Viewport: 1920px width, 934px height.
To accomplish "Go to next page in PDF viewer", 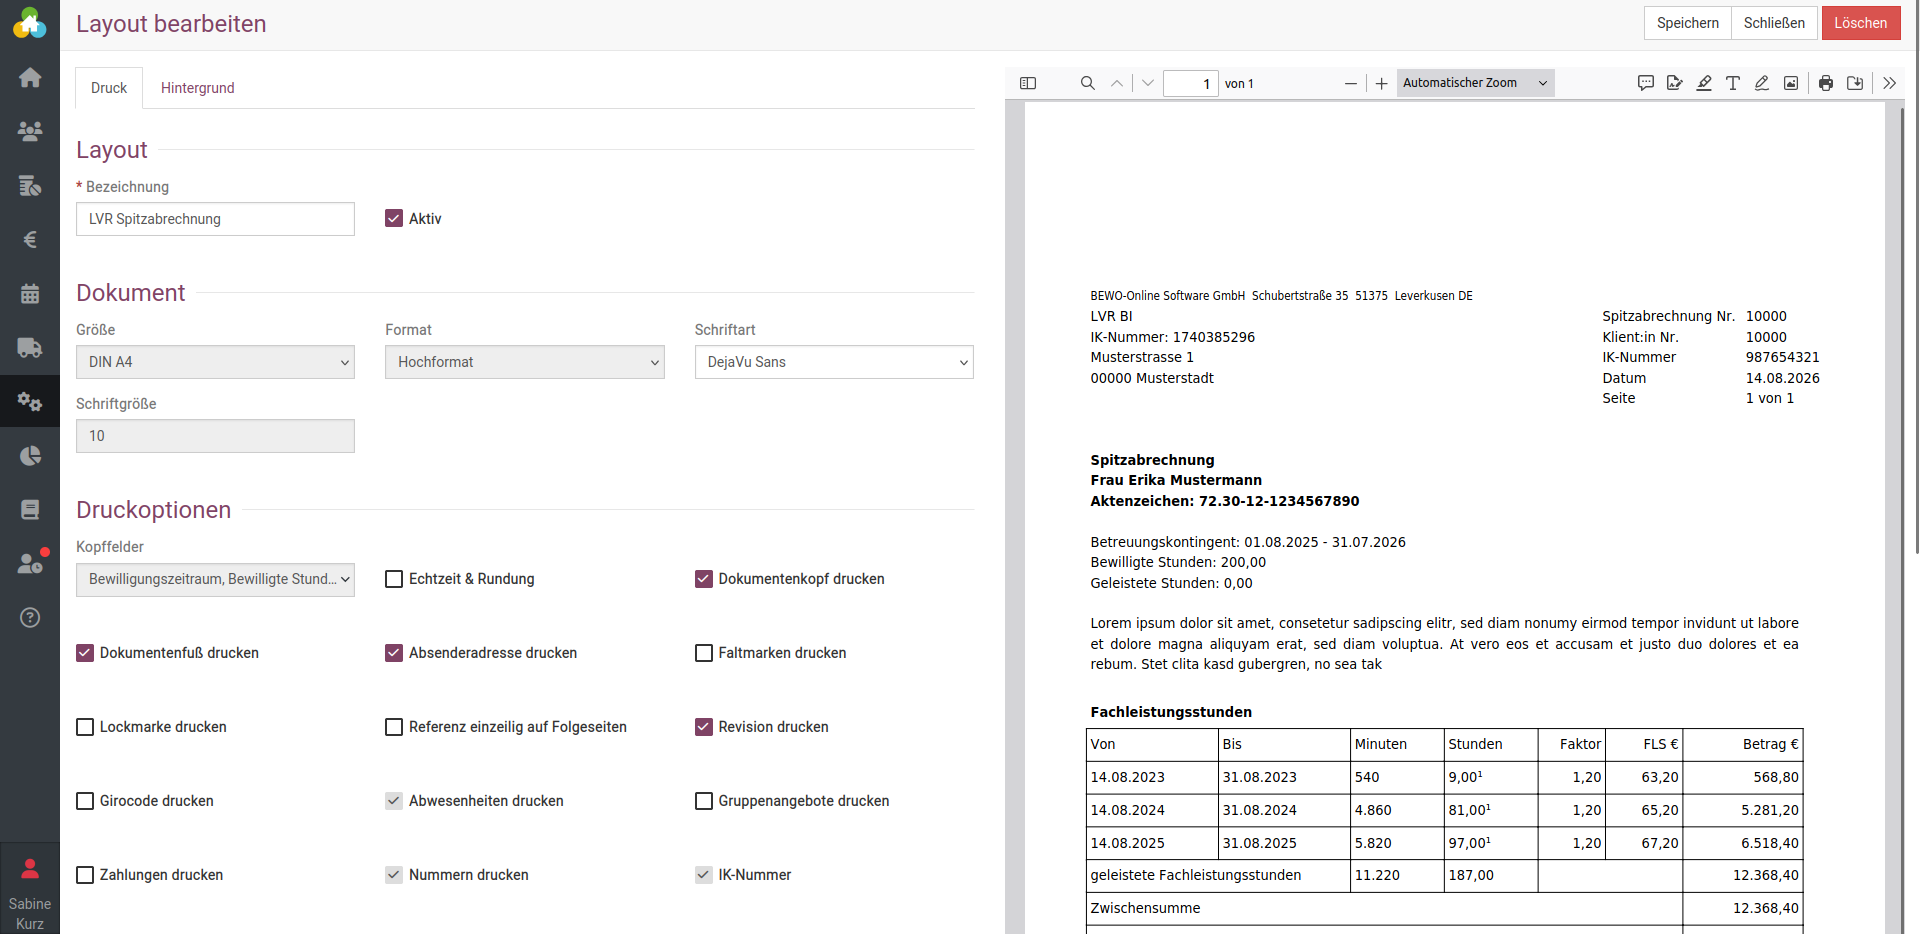I will click(1148, 83).
